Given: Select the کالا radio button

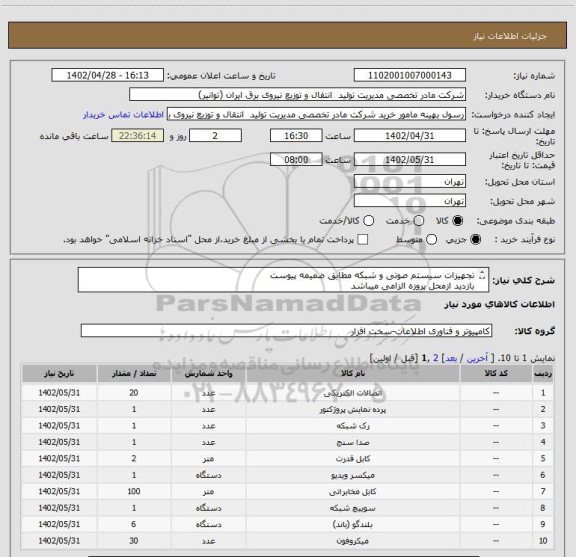Looking at the screenshot, I should point(458,220).
